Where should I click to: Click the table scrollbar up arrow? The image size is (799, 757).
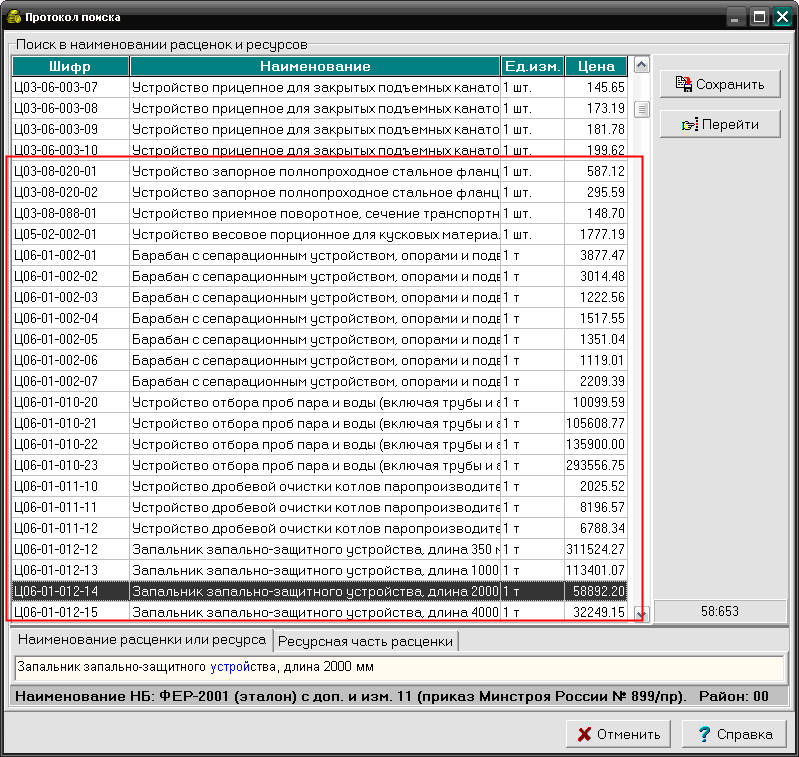[642, 65]
